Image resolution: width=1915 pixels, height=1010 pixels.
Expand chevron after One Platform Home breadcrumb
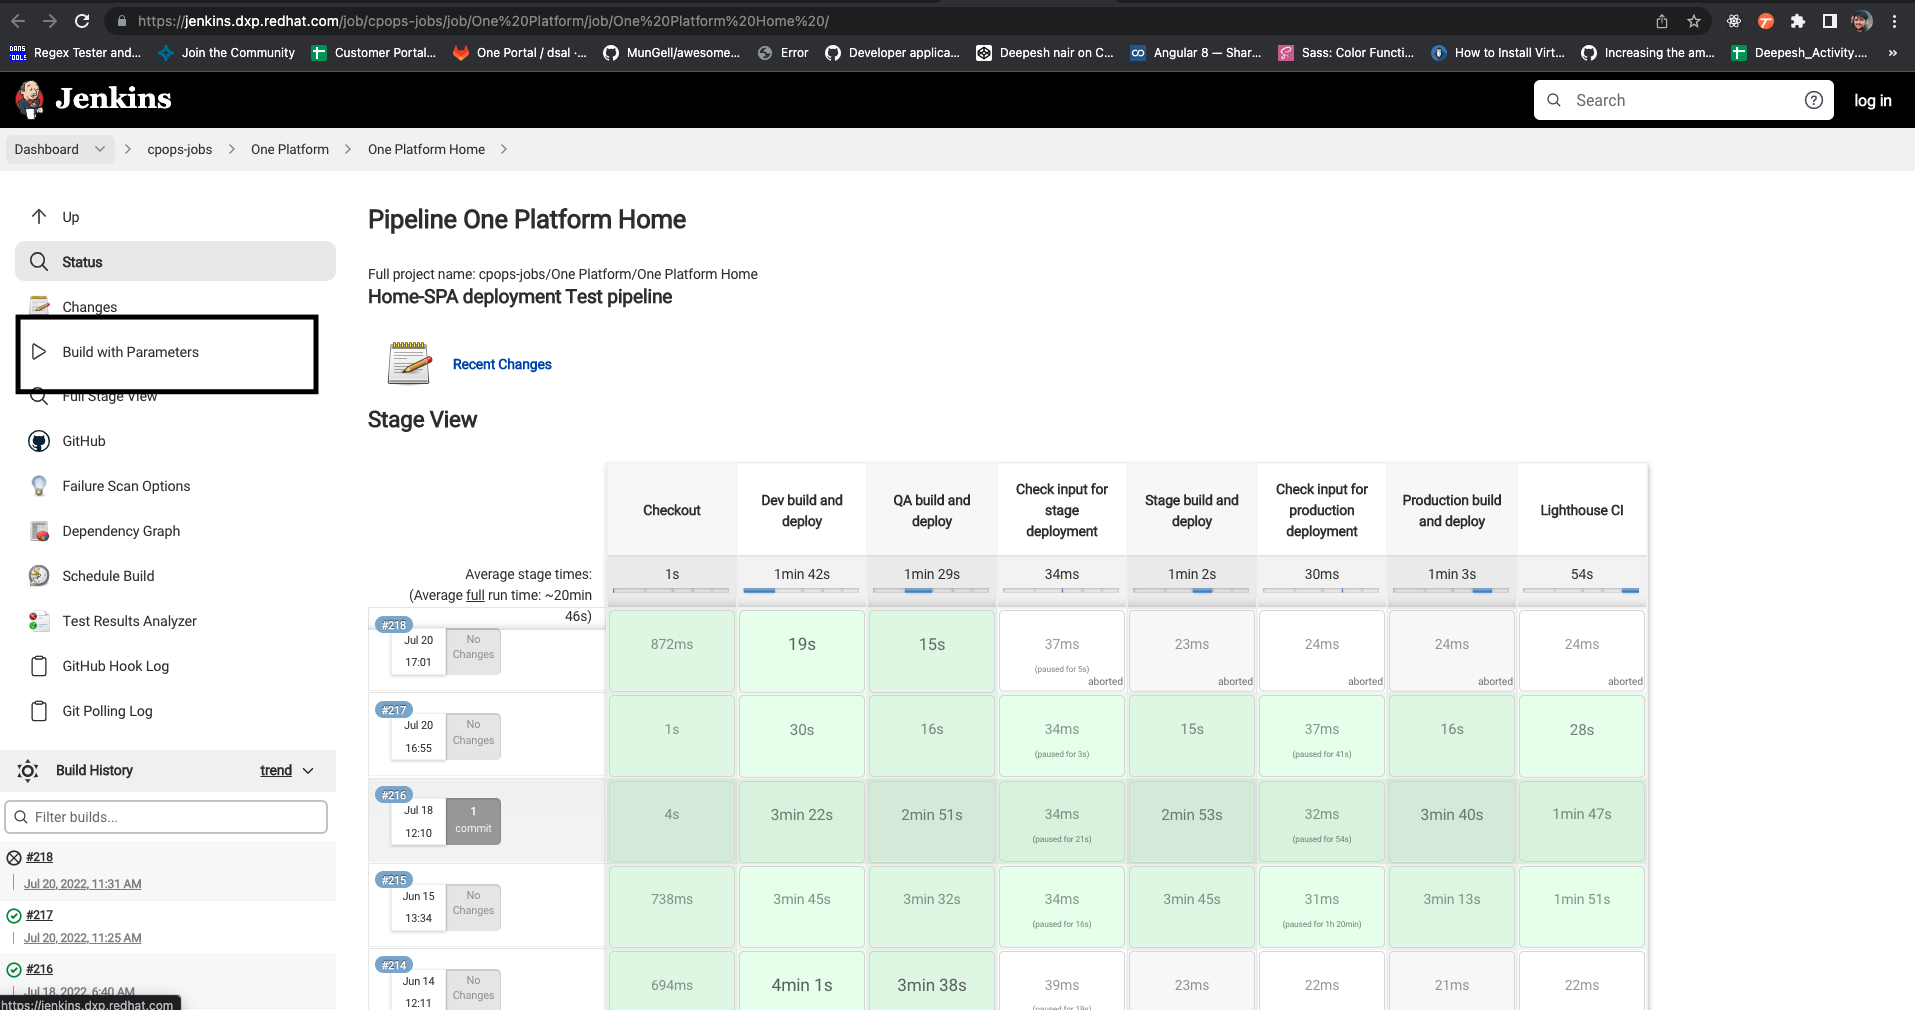pos(504,149)
